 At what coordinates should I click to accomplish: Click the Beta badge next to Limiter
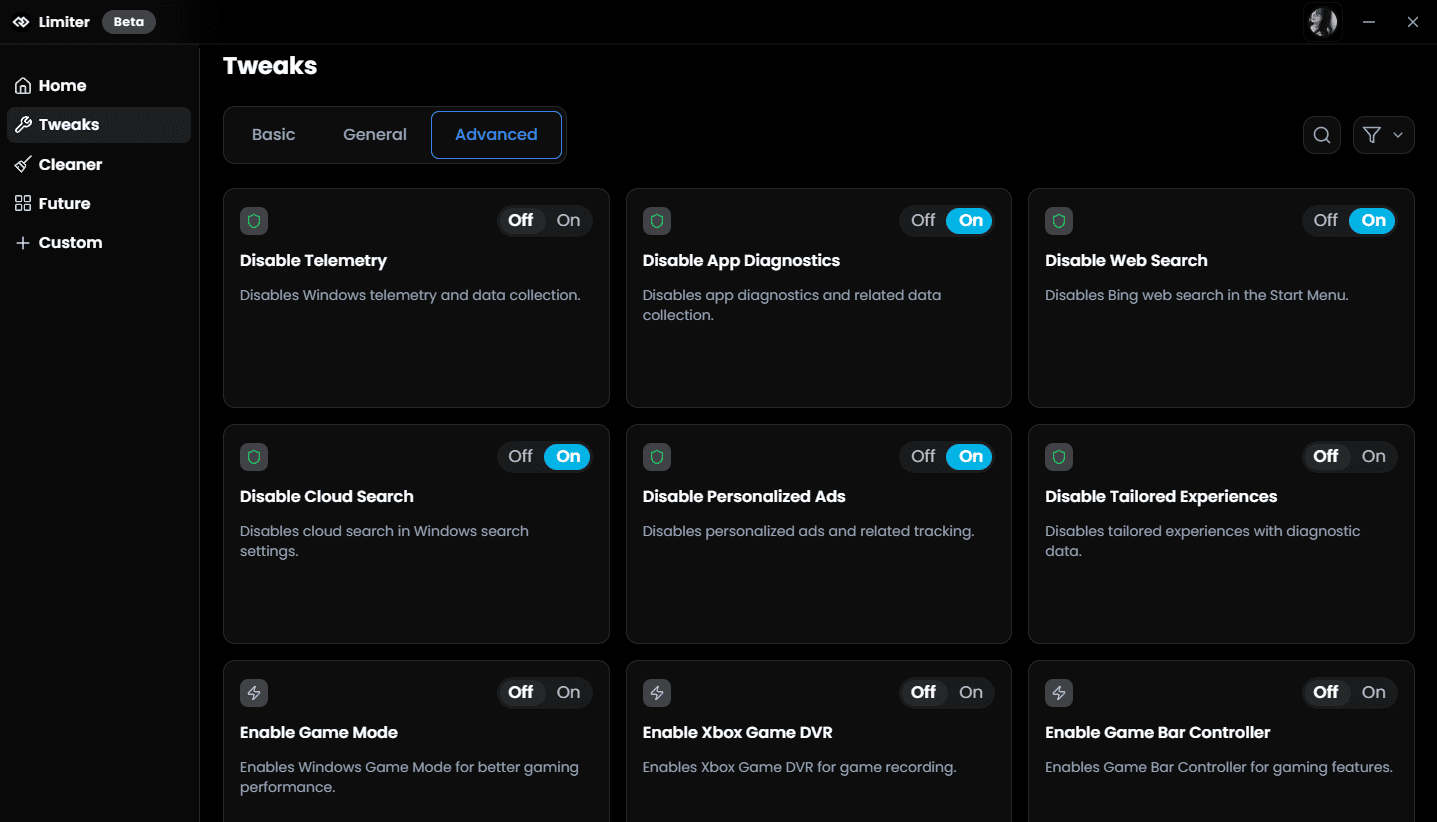[129, 22]
